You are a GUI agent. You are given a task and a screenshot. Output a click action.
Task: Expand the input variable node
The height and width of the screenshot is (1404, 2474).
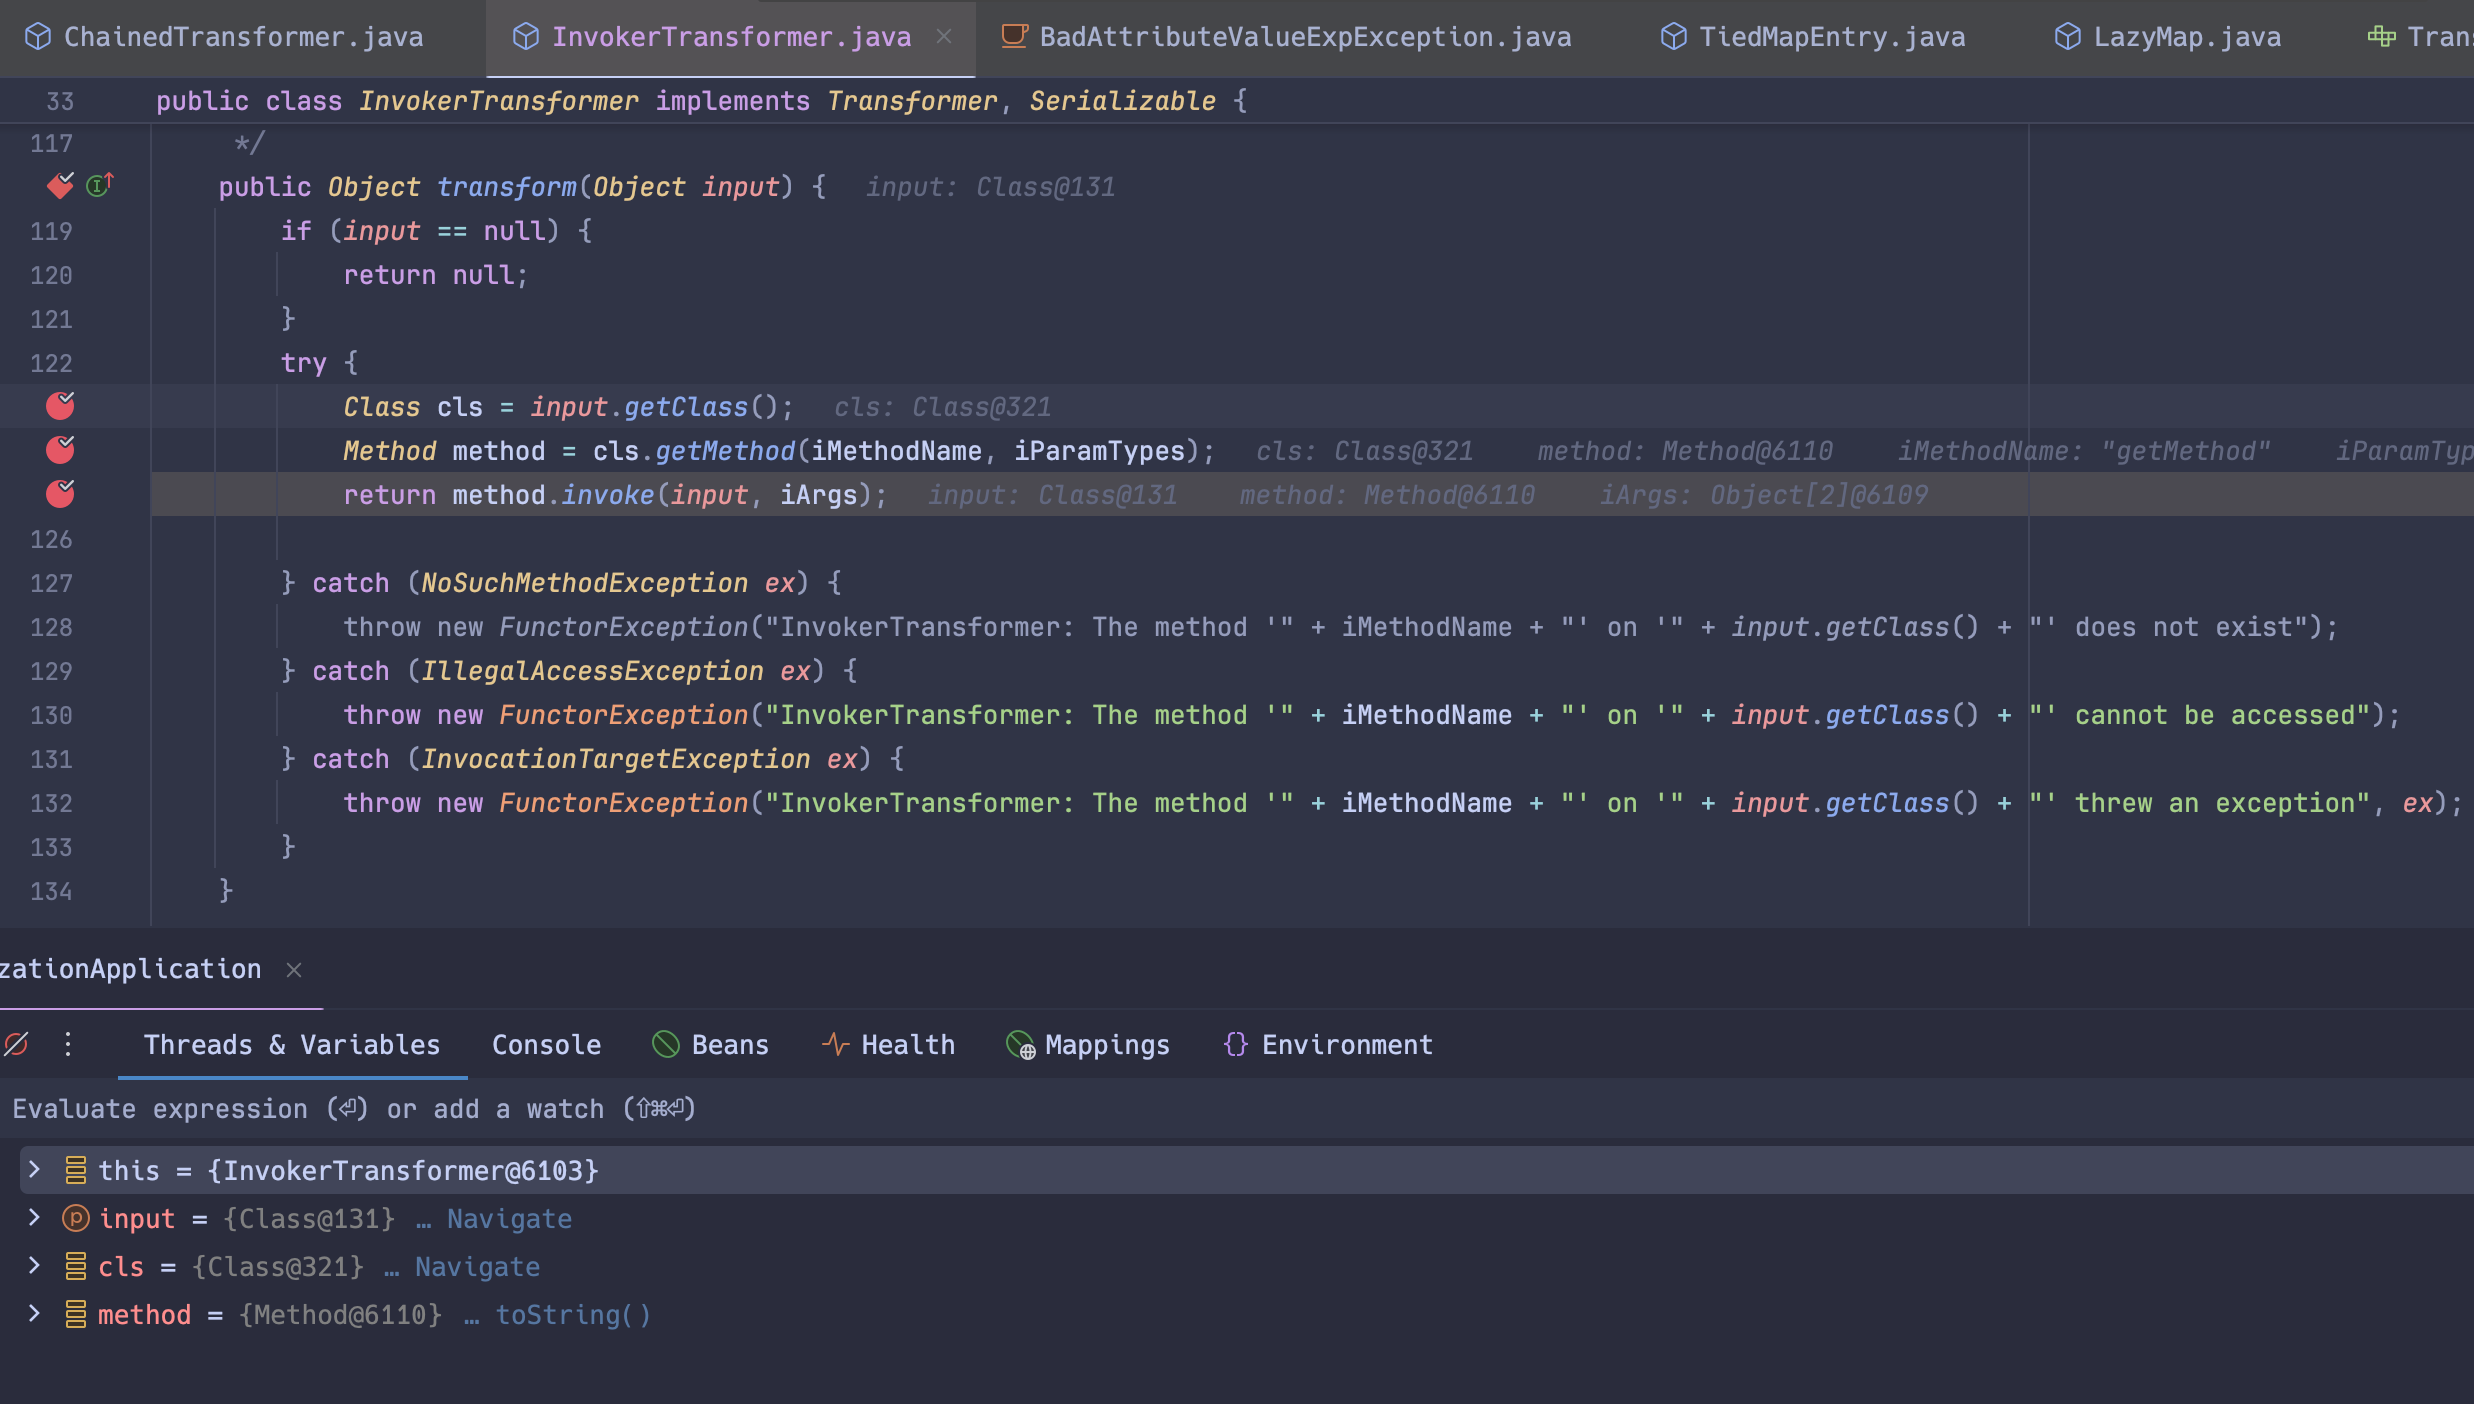pos(35,1218)
